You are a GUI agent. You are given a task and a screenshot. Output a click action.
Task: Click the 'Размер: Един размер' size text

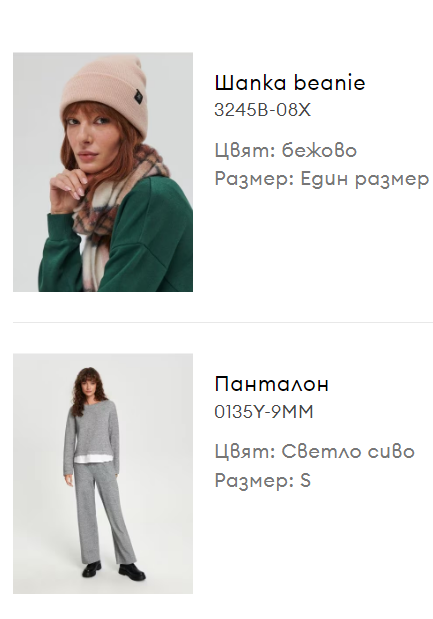pos(322,179)
